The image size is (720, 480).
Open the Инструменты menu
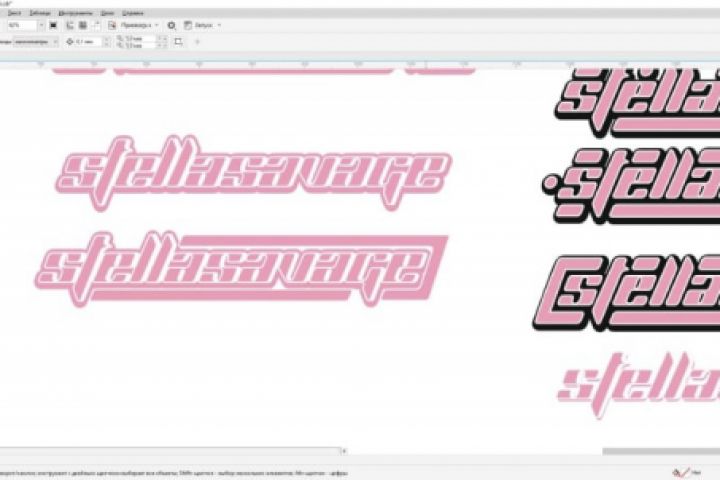[75, 13]
